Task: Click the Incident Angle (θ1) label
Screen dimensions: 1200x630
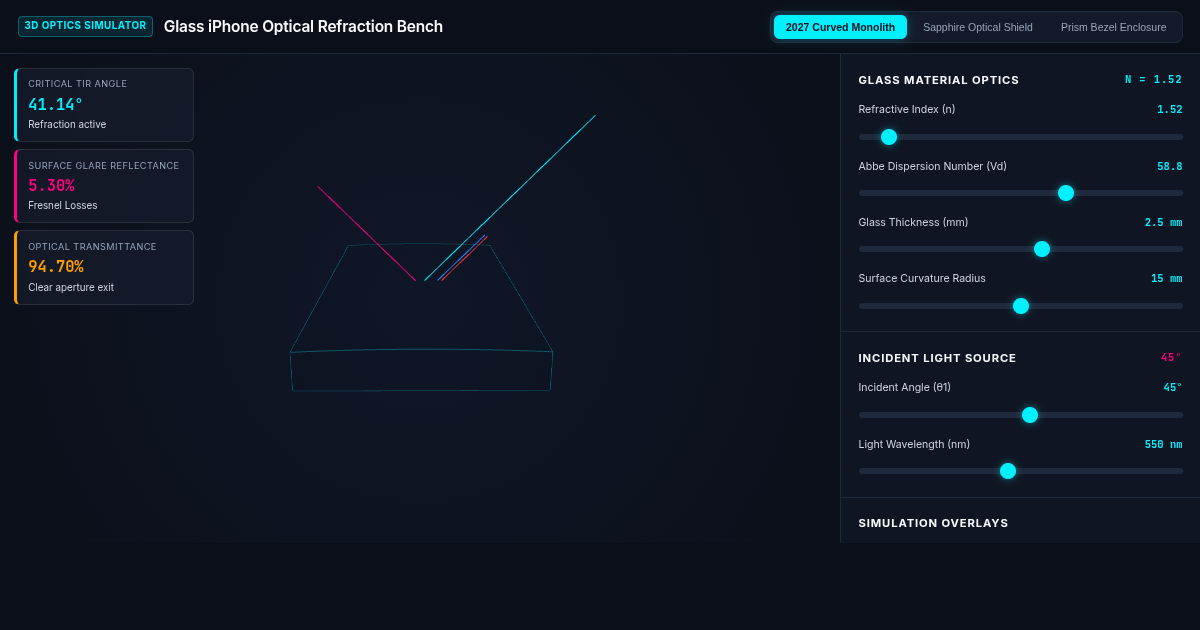Action: point(904,388)
